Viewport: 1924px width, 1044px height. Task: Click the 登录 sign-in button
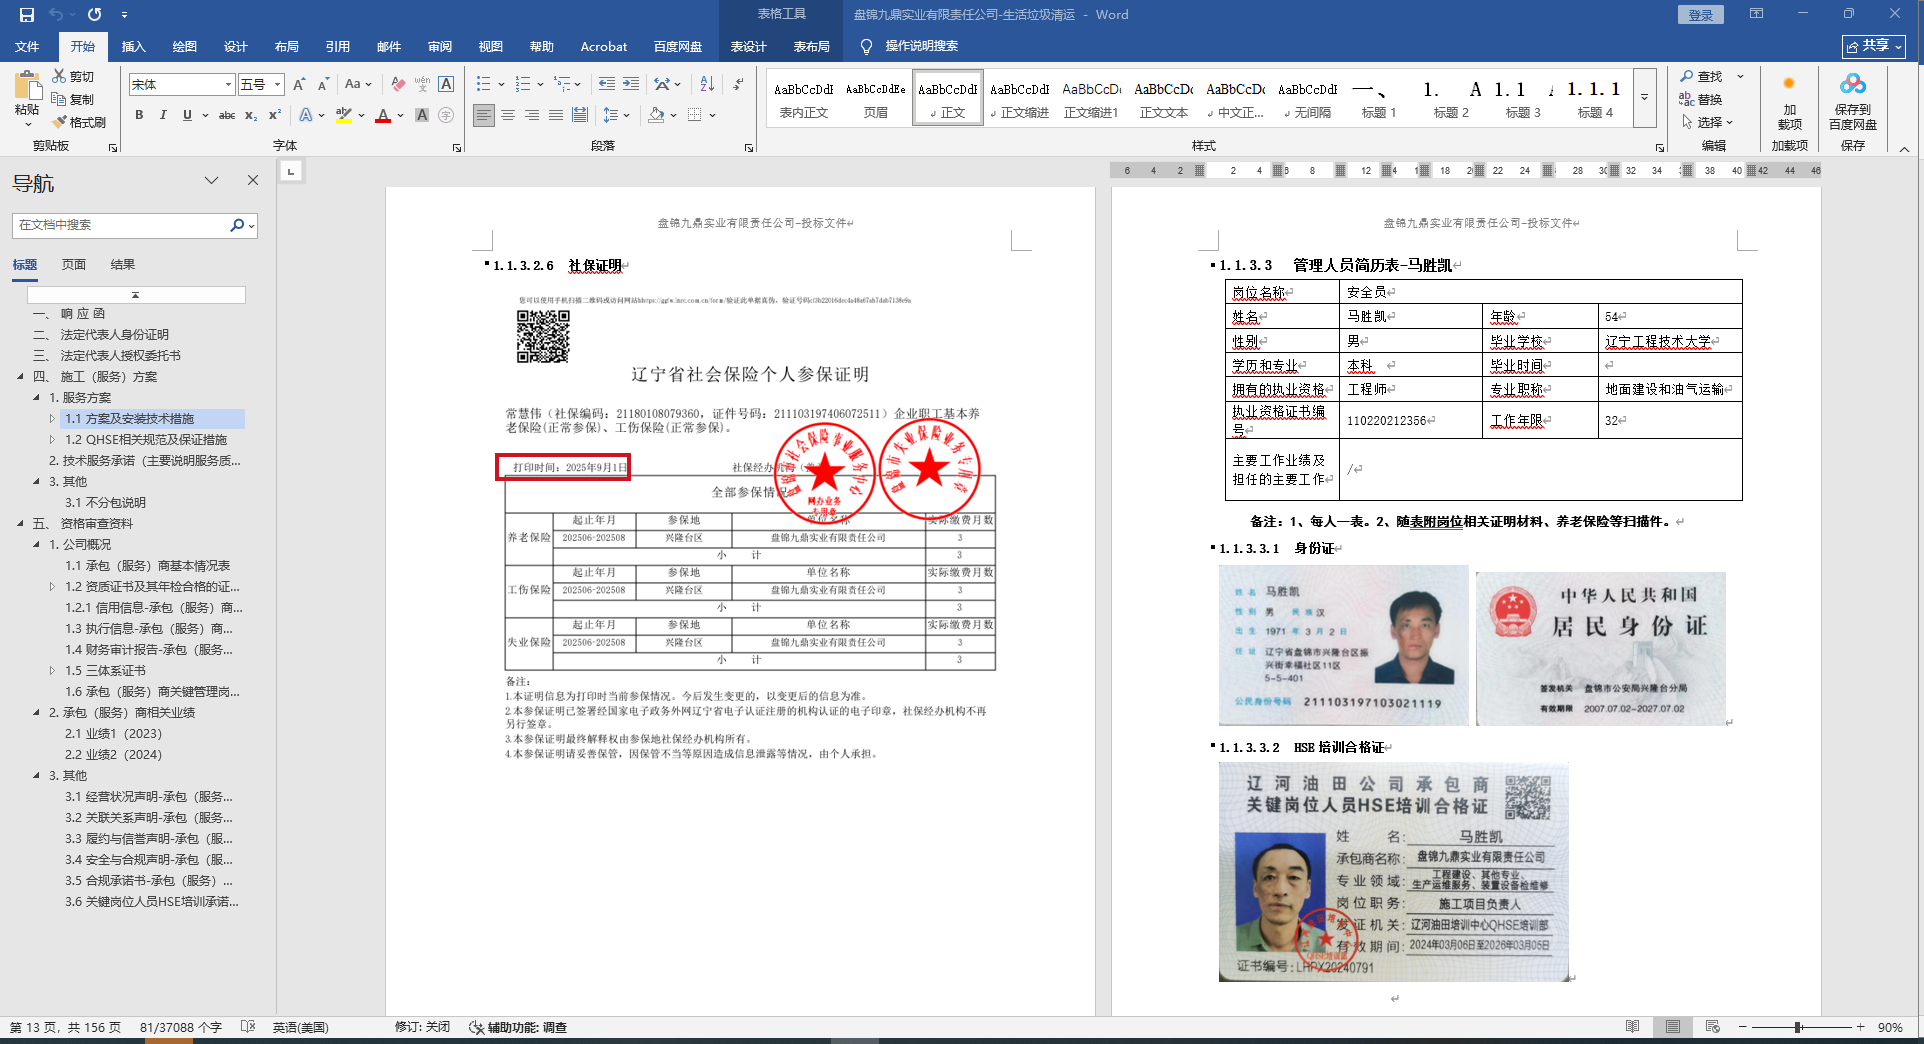[1700, 14]
